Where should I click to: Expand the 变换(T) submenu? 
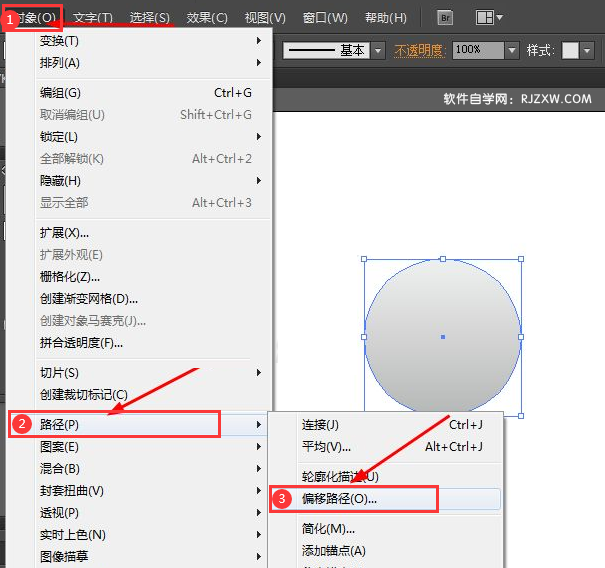click(x=152, y=41)
